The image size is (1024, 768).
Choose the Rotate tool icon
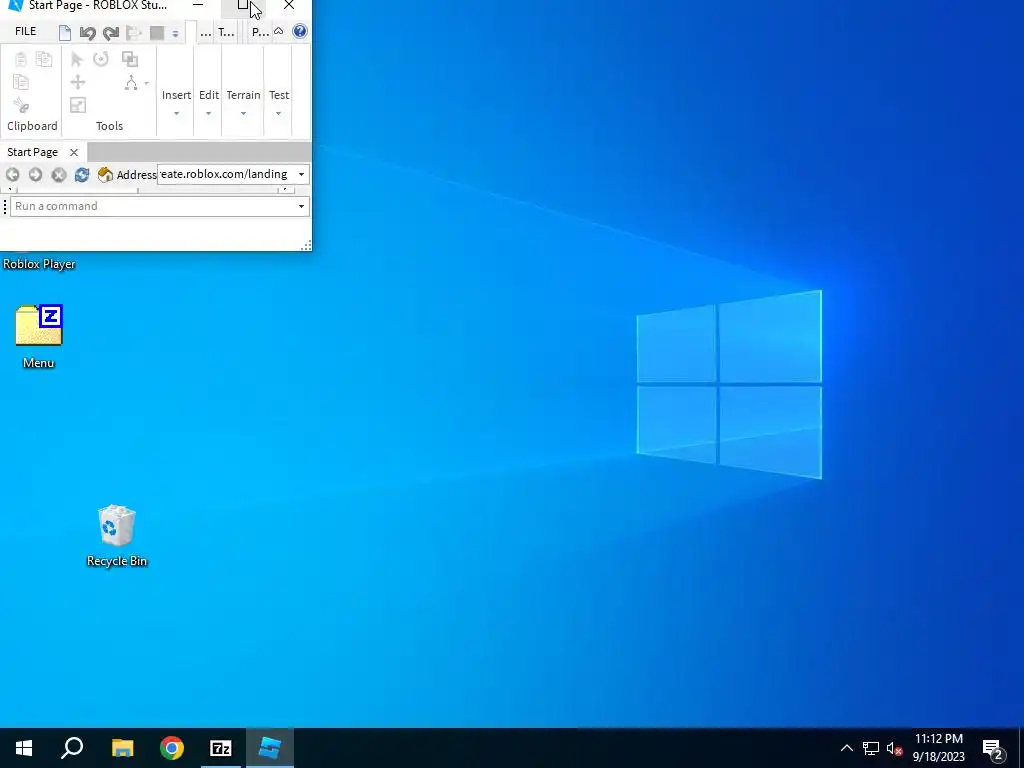click(101, 59)
